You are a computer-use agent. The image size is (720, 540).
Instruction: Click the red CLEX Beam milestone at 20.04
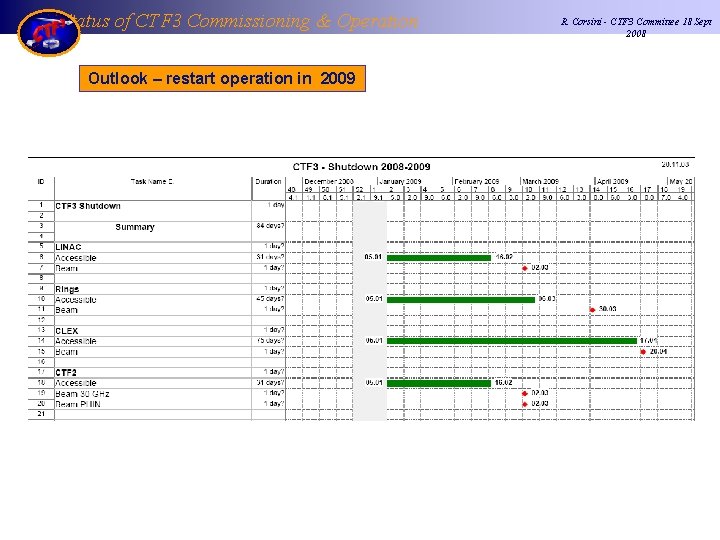[643, 352]
